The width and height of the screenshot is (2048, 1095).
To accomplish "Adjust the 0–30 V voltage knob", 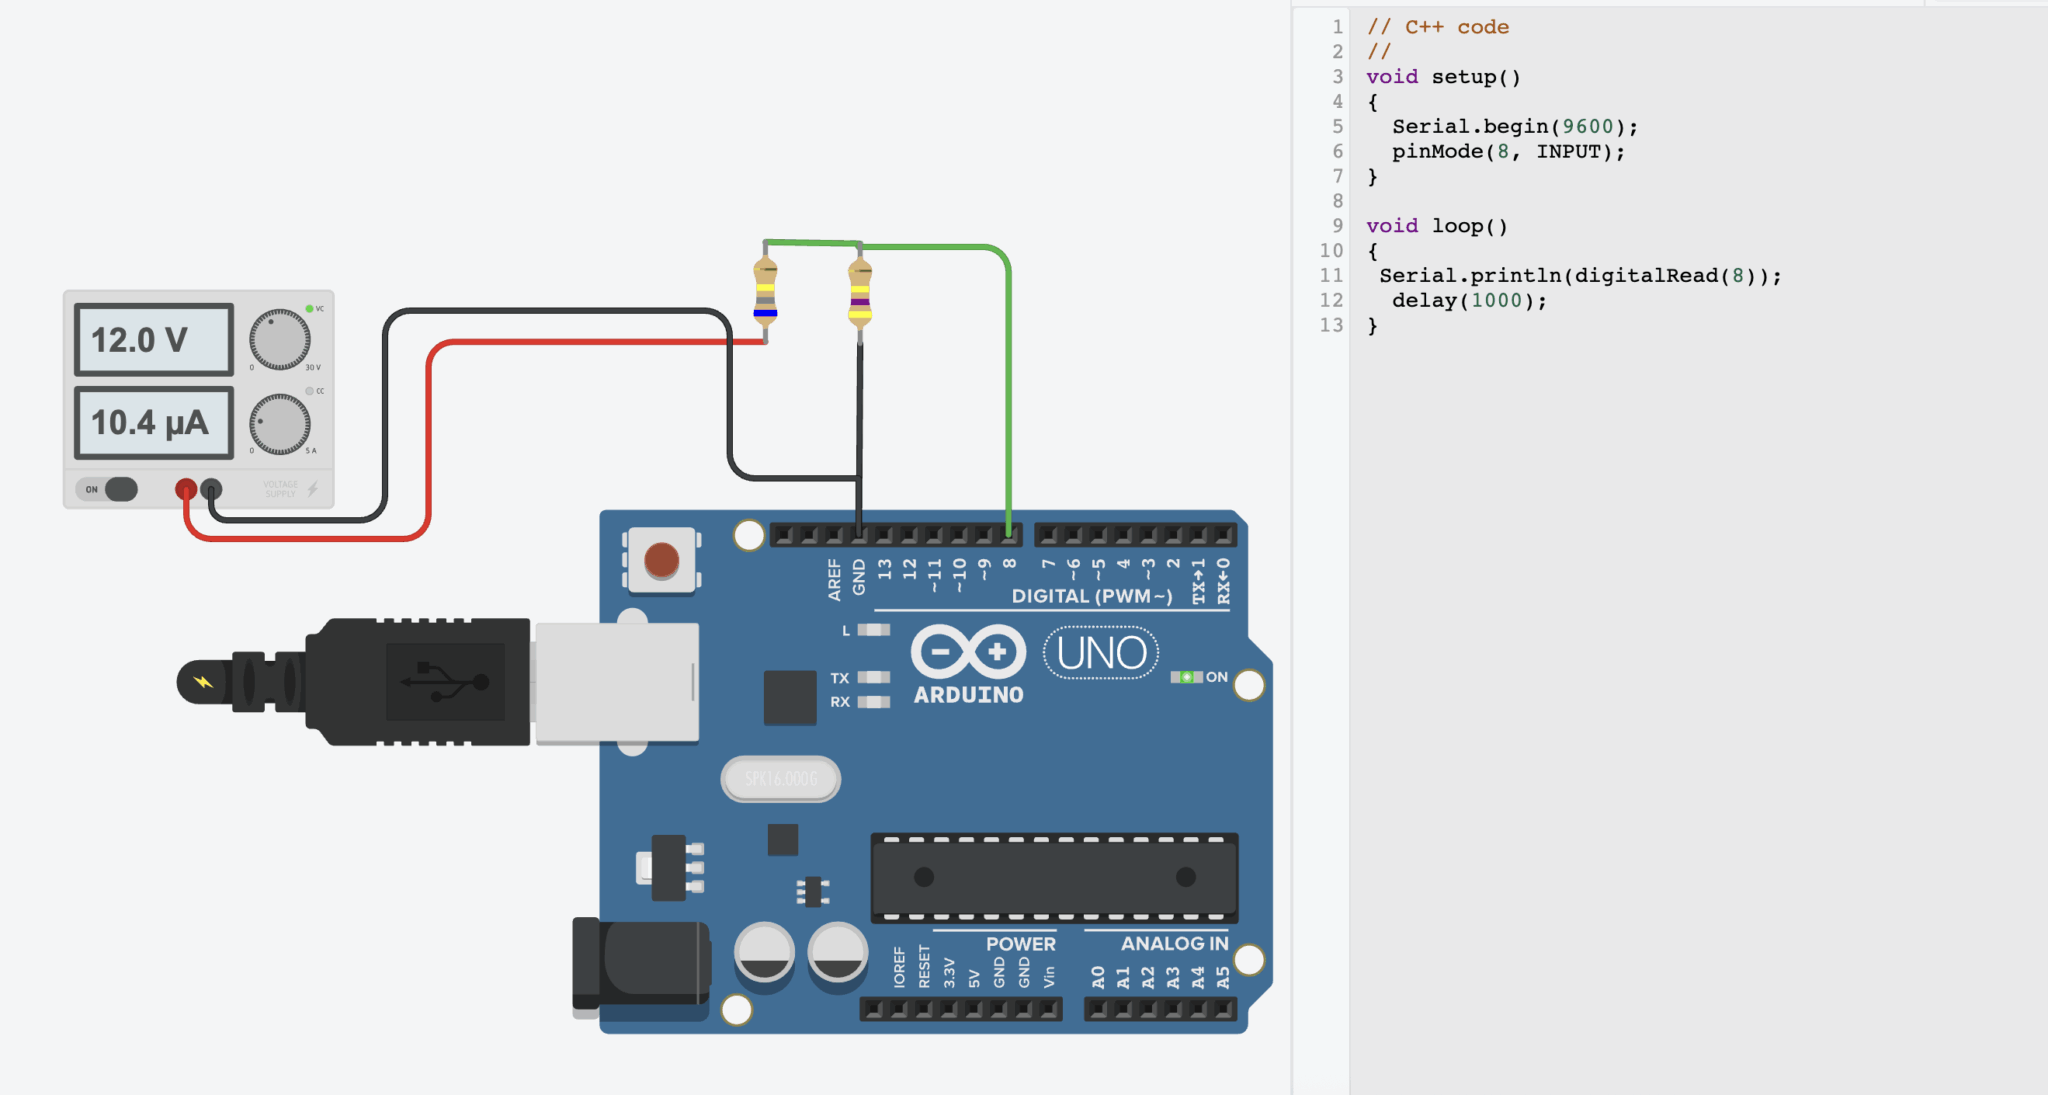I will click(x=278, y=337).
